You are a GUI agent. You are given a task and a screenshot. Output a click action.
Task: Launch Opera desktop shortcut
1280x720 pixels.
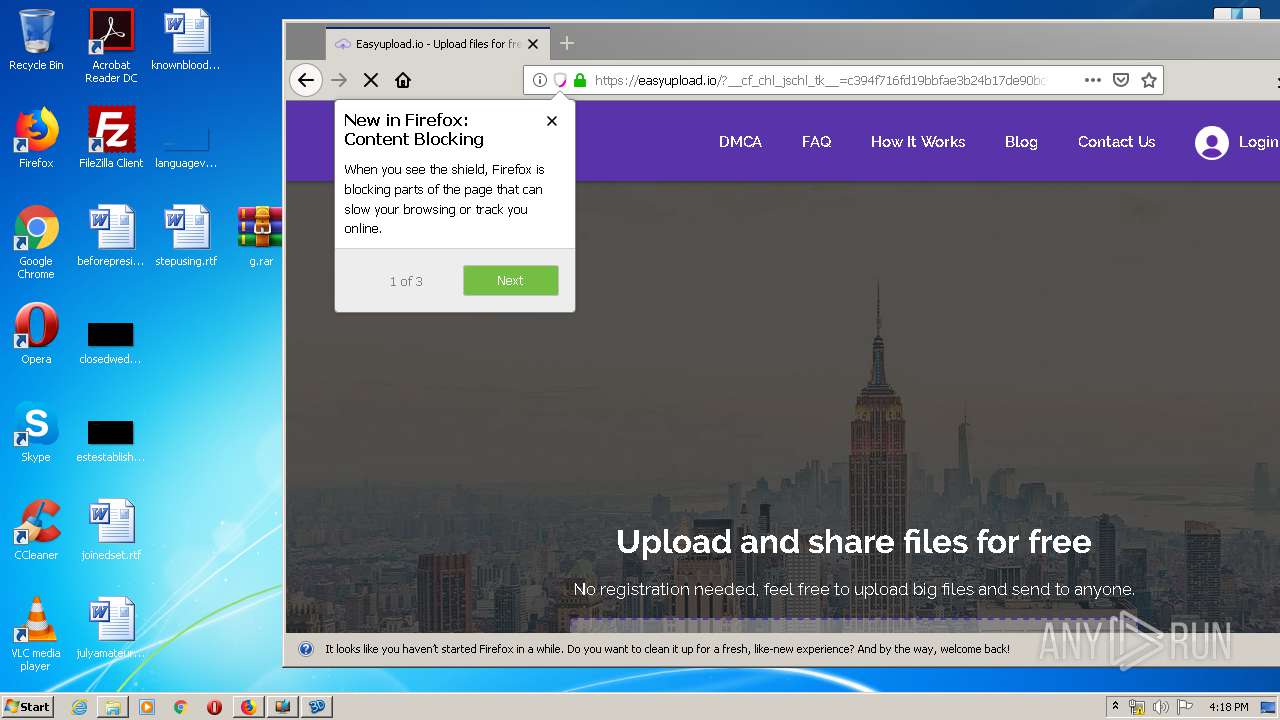36,334
